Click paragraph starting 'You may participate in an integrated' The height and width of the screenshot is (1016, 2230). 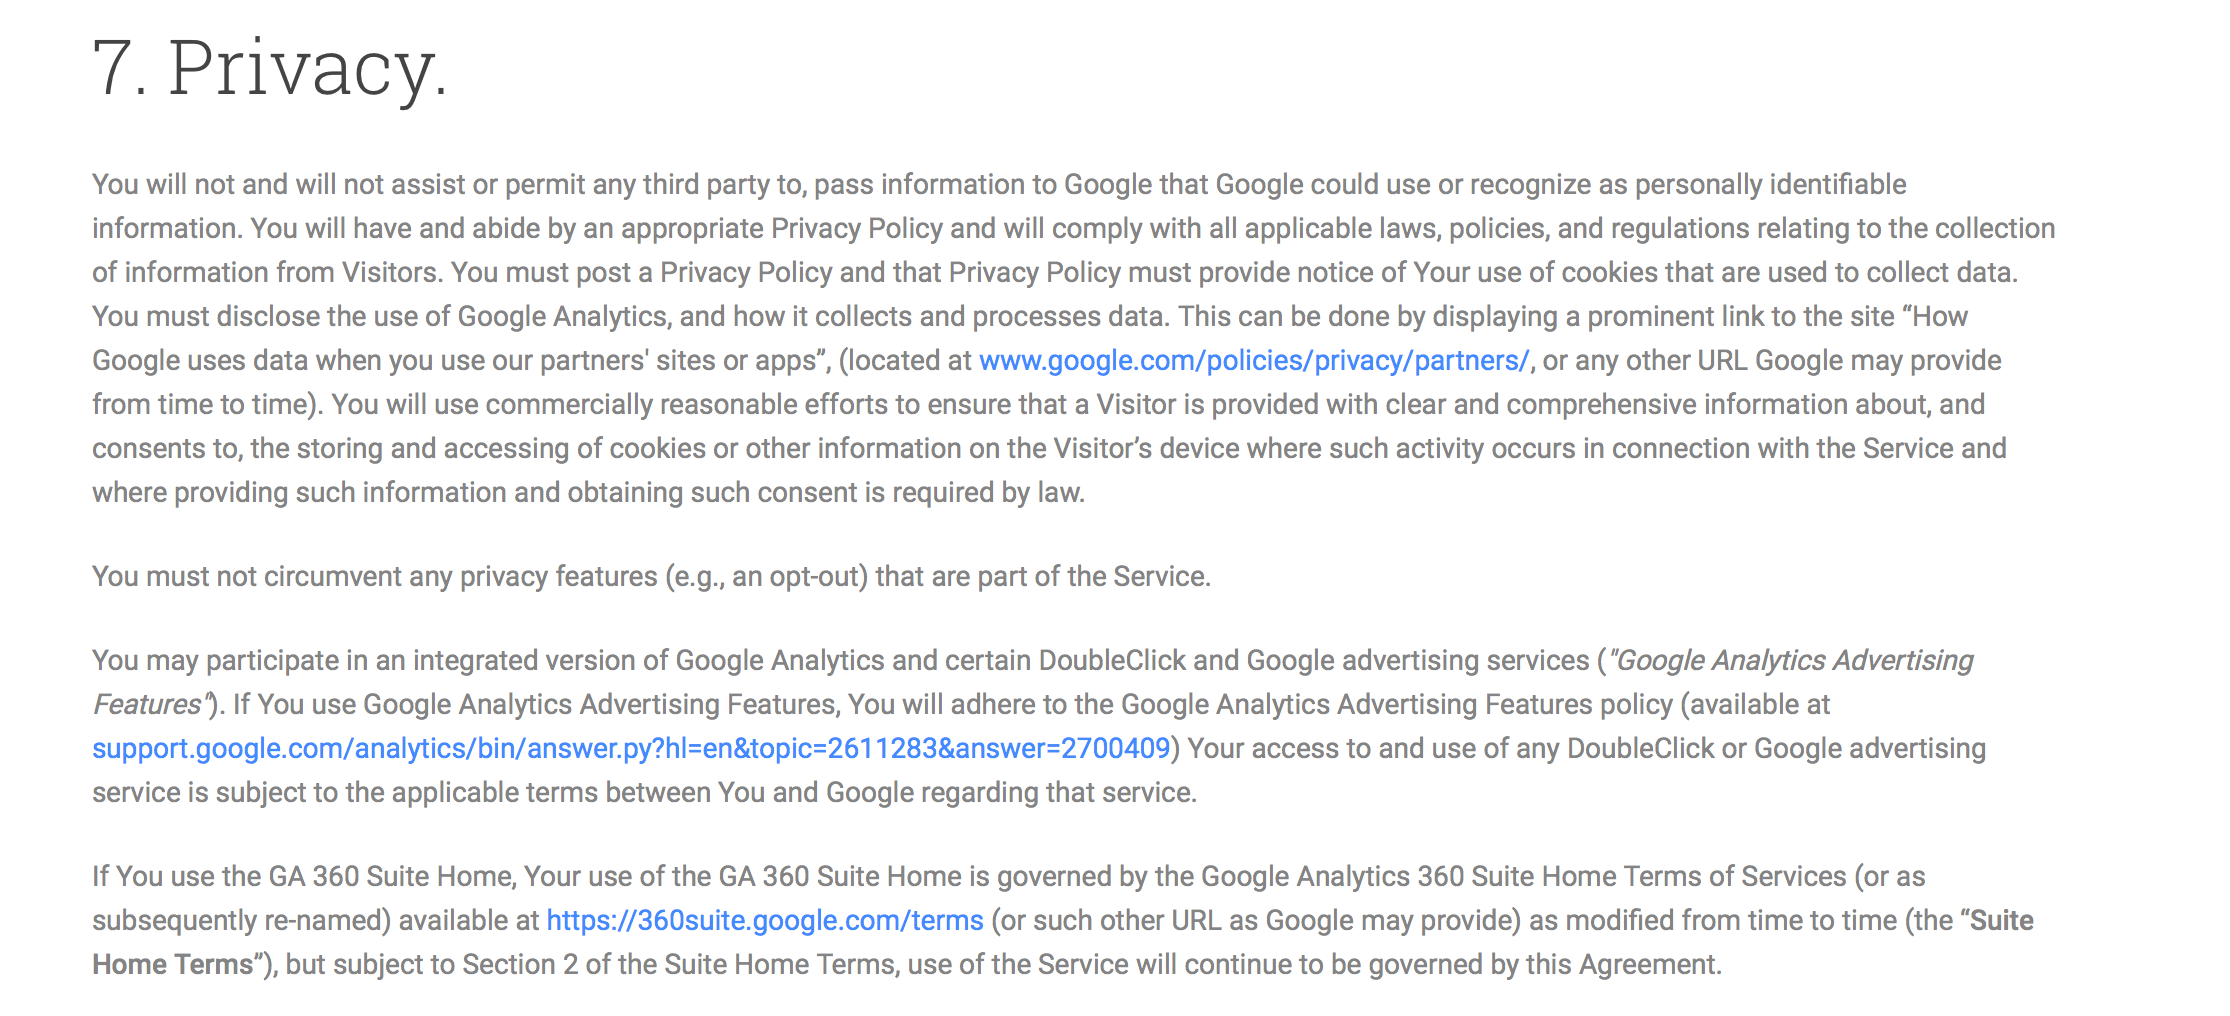(1039, 726)
